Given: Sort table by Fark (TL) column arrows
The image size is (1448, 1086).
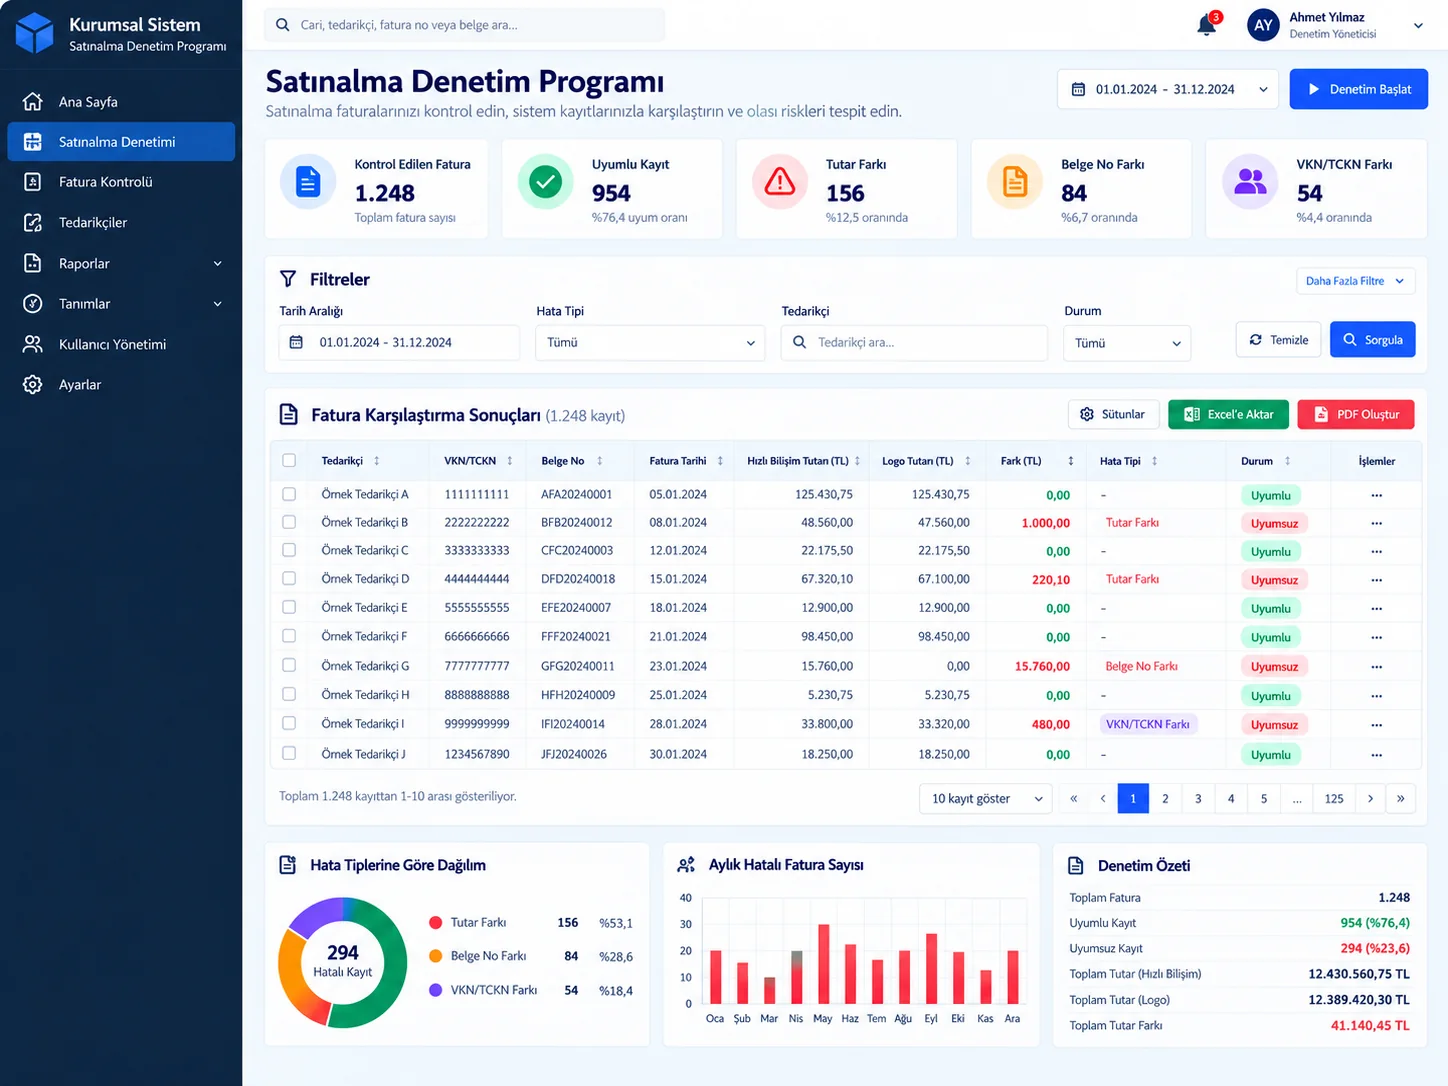Looking at the screenshot, I should 1071,461.
